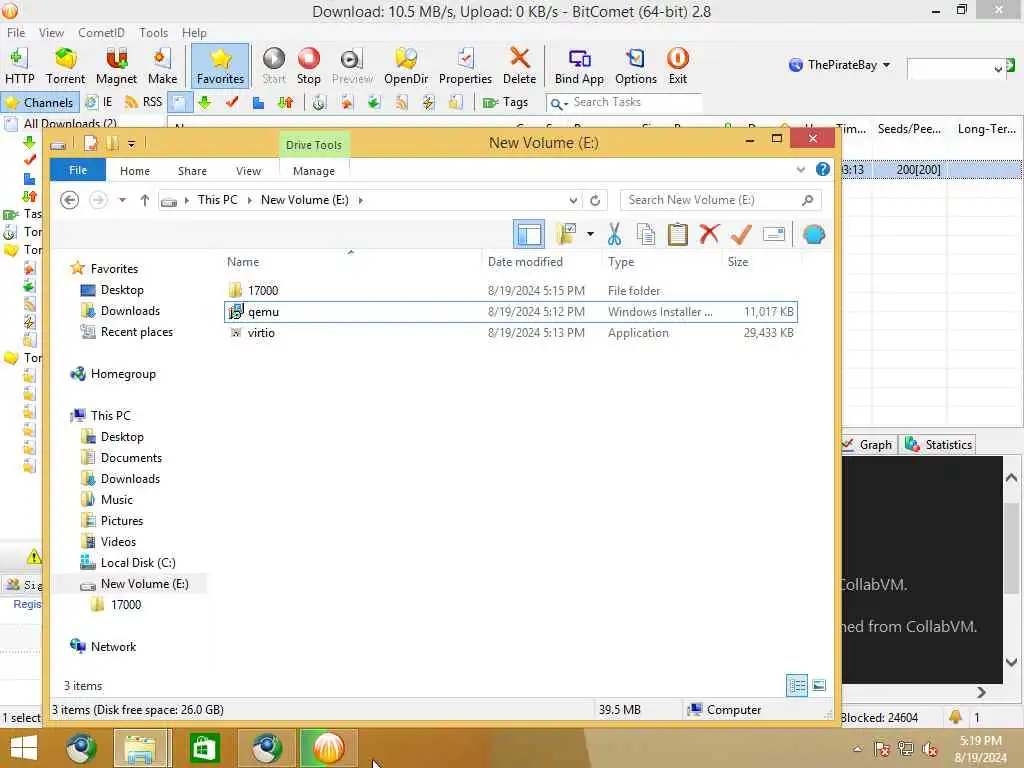Image resolution: width=1024 pixels, height=768 pixels.
Task: Click the RSS button in BitComet
Action: 143,103
